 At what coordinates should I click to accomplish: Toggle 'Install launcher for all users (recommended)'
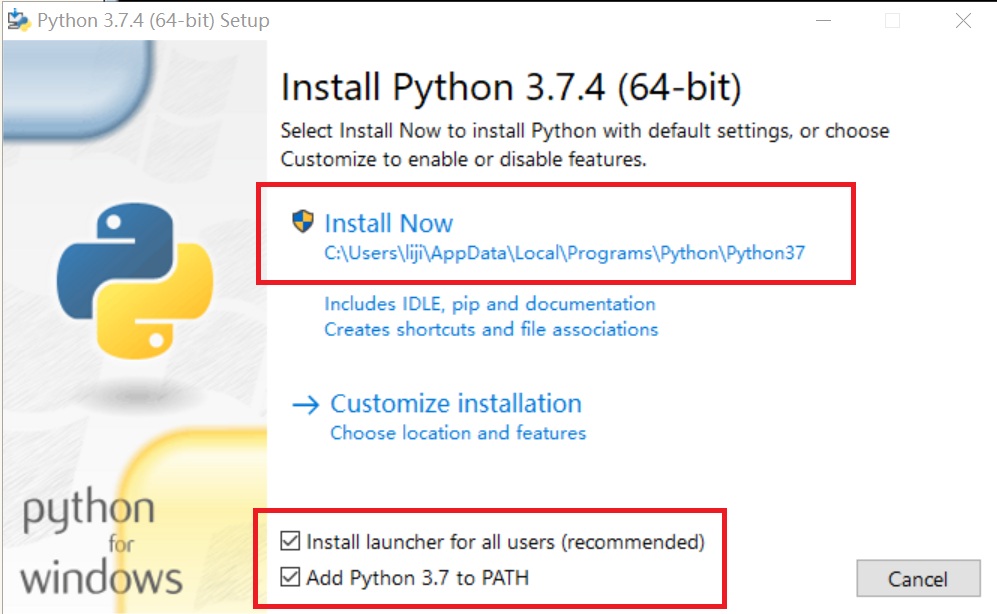[291, 541]
